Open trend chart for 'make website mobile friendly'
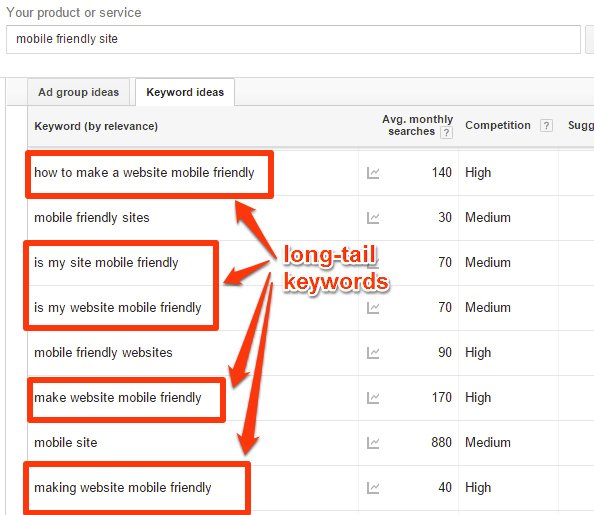The width and height of the screenshot is (594, 515). [373, 398]
